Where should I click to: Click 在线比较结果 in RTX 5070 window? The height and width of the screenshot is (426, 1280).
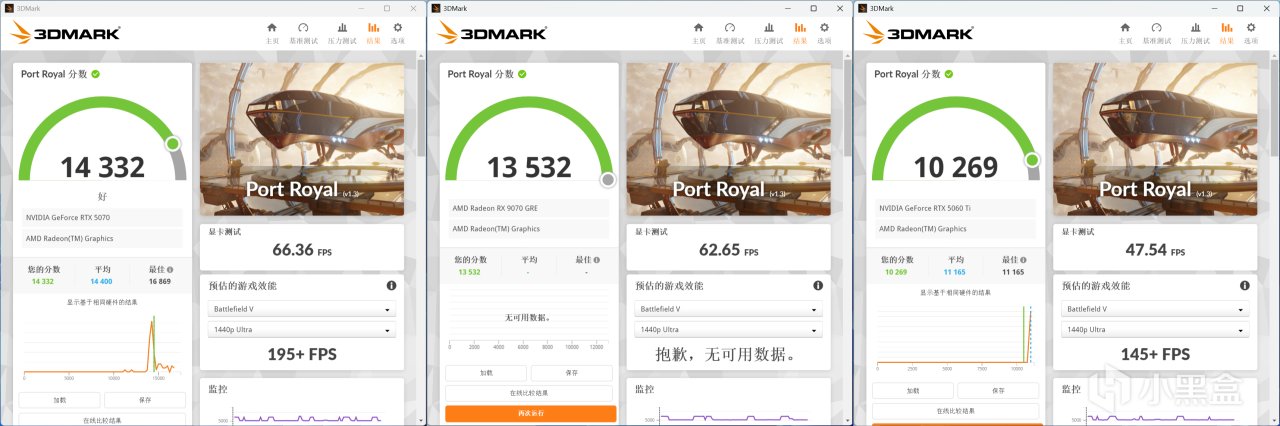click(102, 420)
